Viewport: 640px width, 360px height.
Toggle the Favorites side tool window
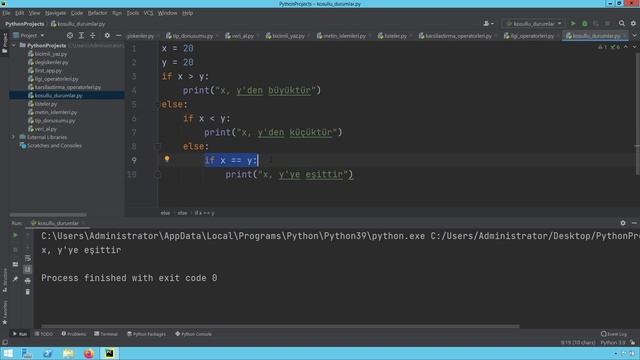click(x=4, y=313)
